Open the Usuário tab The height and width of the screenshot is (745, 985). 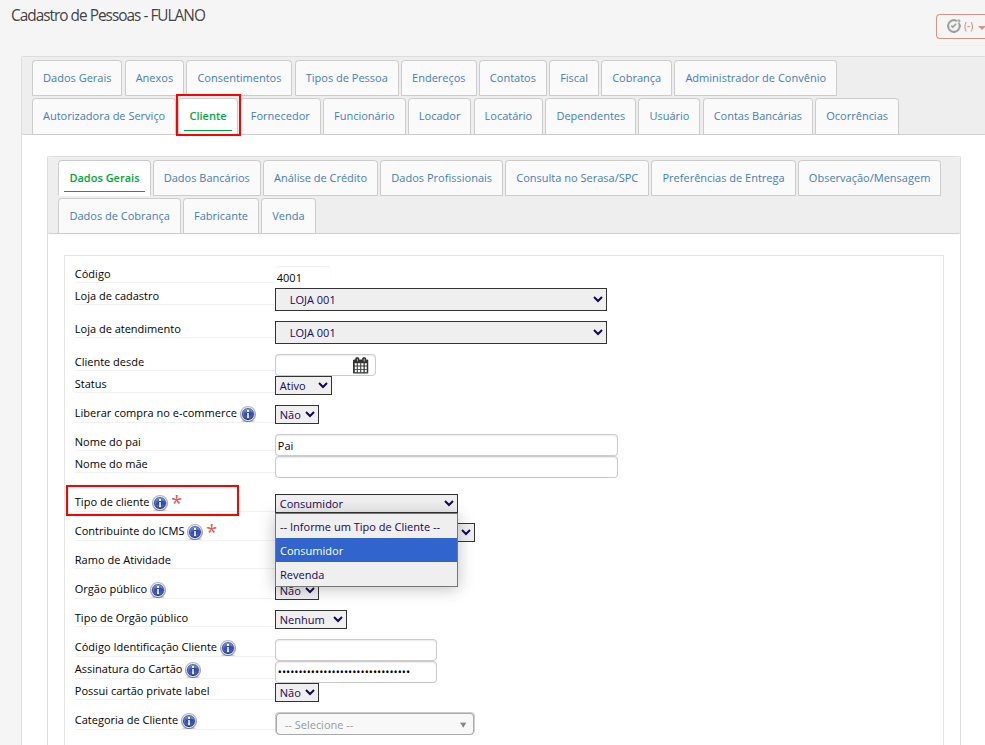670,116
